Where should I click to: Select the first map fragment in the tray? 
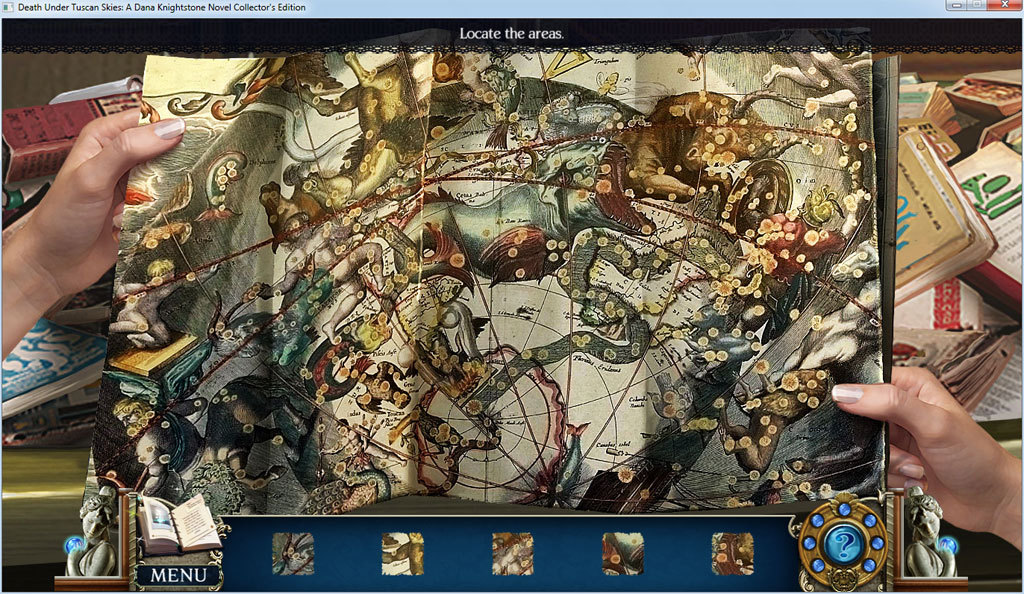click(293, 554)
